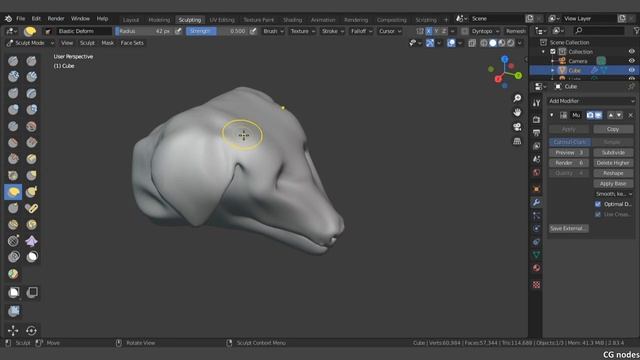Select the Inflate brush tool
This screenshot has width=640, height=360.
coord(13,109)
